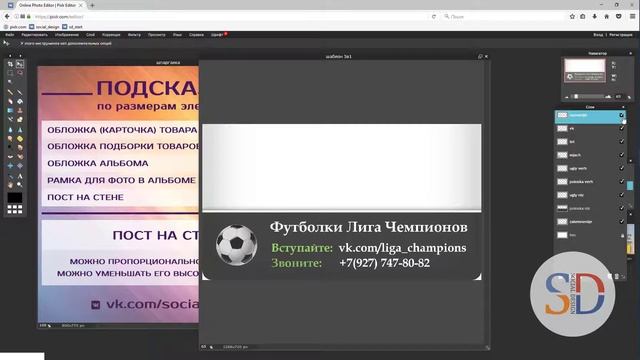
Task: Toggle visibility checkbox of 'ugly verh' layer
Action: (x=622, y=168)
